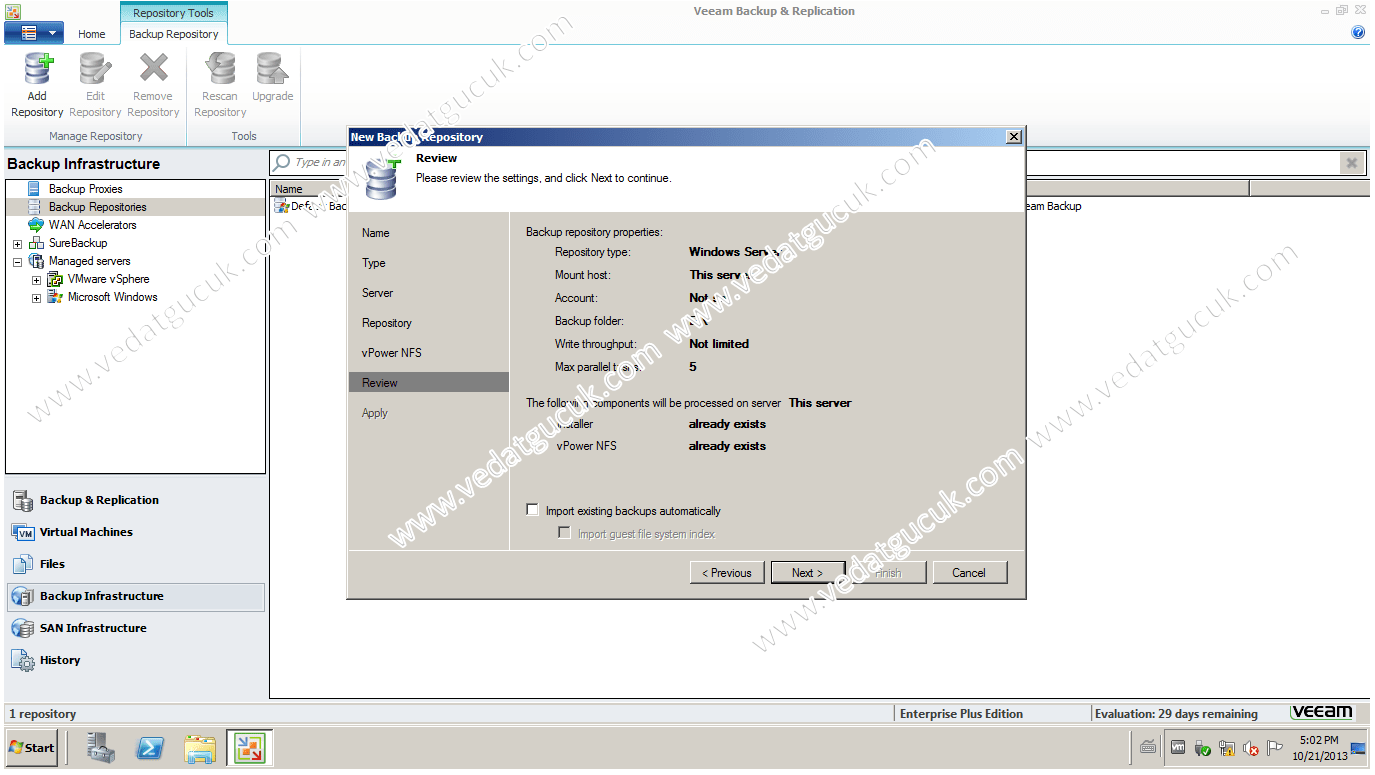1375x775 pixels.
Task: Click the Next button in wizard
Action: [x=808, y=573]
